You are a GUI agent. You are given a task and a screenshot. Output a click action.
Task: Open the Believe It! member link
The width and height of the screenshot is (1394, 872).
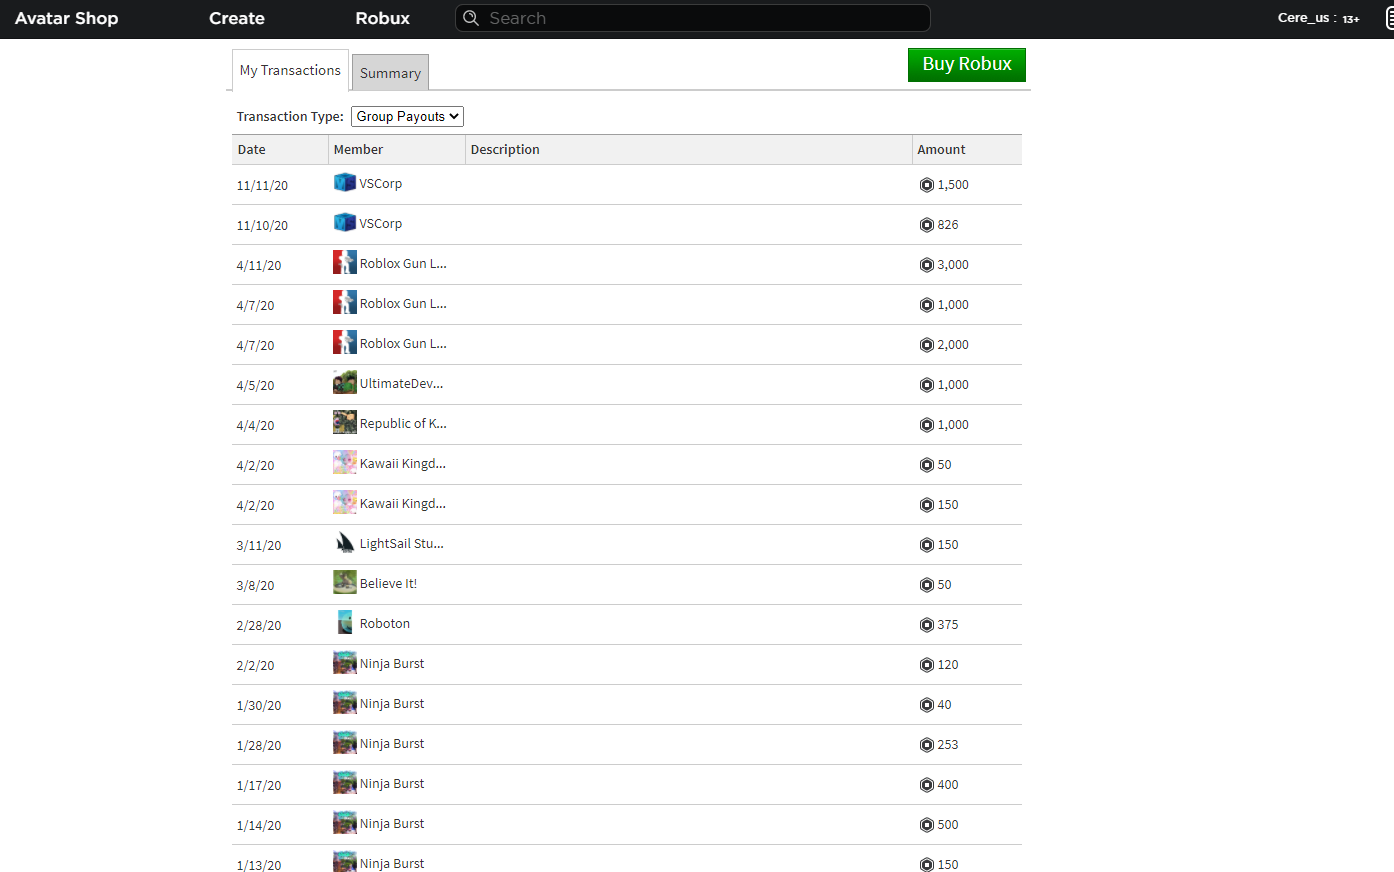(x=388, y=583)
